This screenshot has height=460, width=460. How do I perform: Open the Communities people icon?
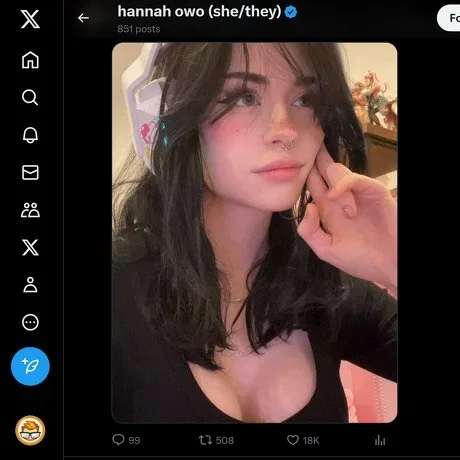tap(30, 210)
